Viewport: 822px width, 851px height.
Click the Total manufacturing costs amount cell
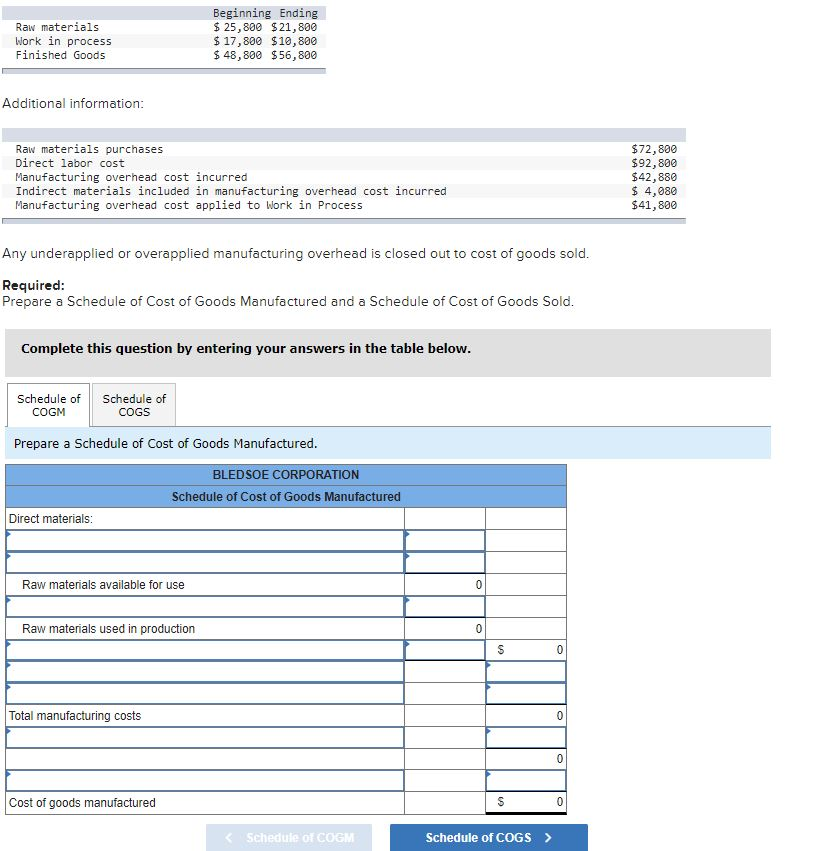525,715
